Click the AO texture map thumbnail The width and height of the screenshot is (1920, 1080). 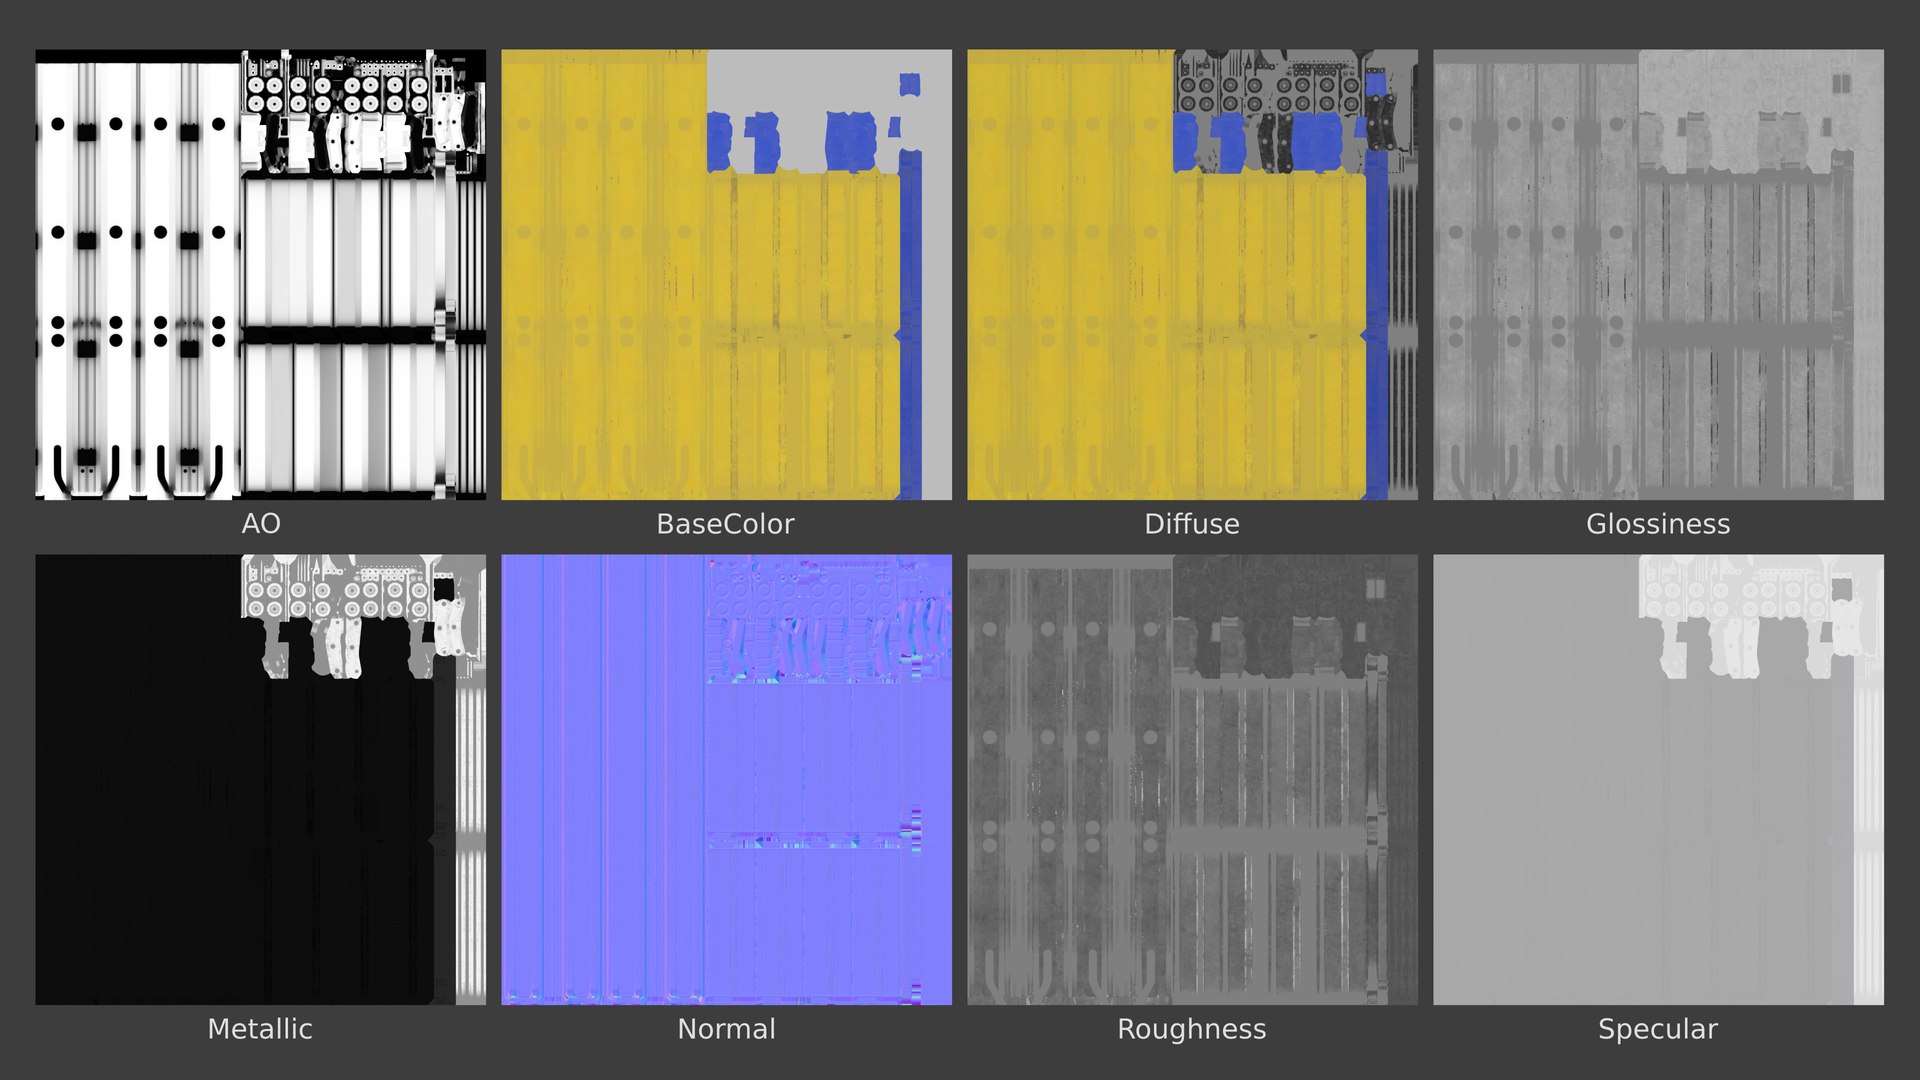pos(260,275)
